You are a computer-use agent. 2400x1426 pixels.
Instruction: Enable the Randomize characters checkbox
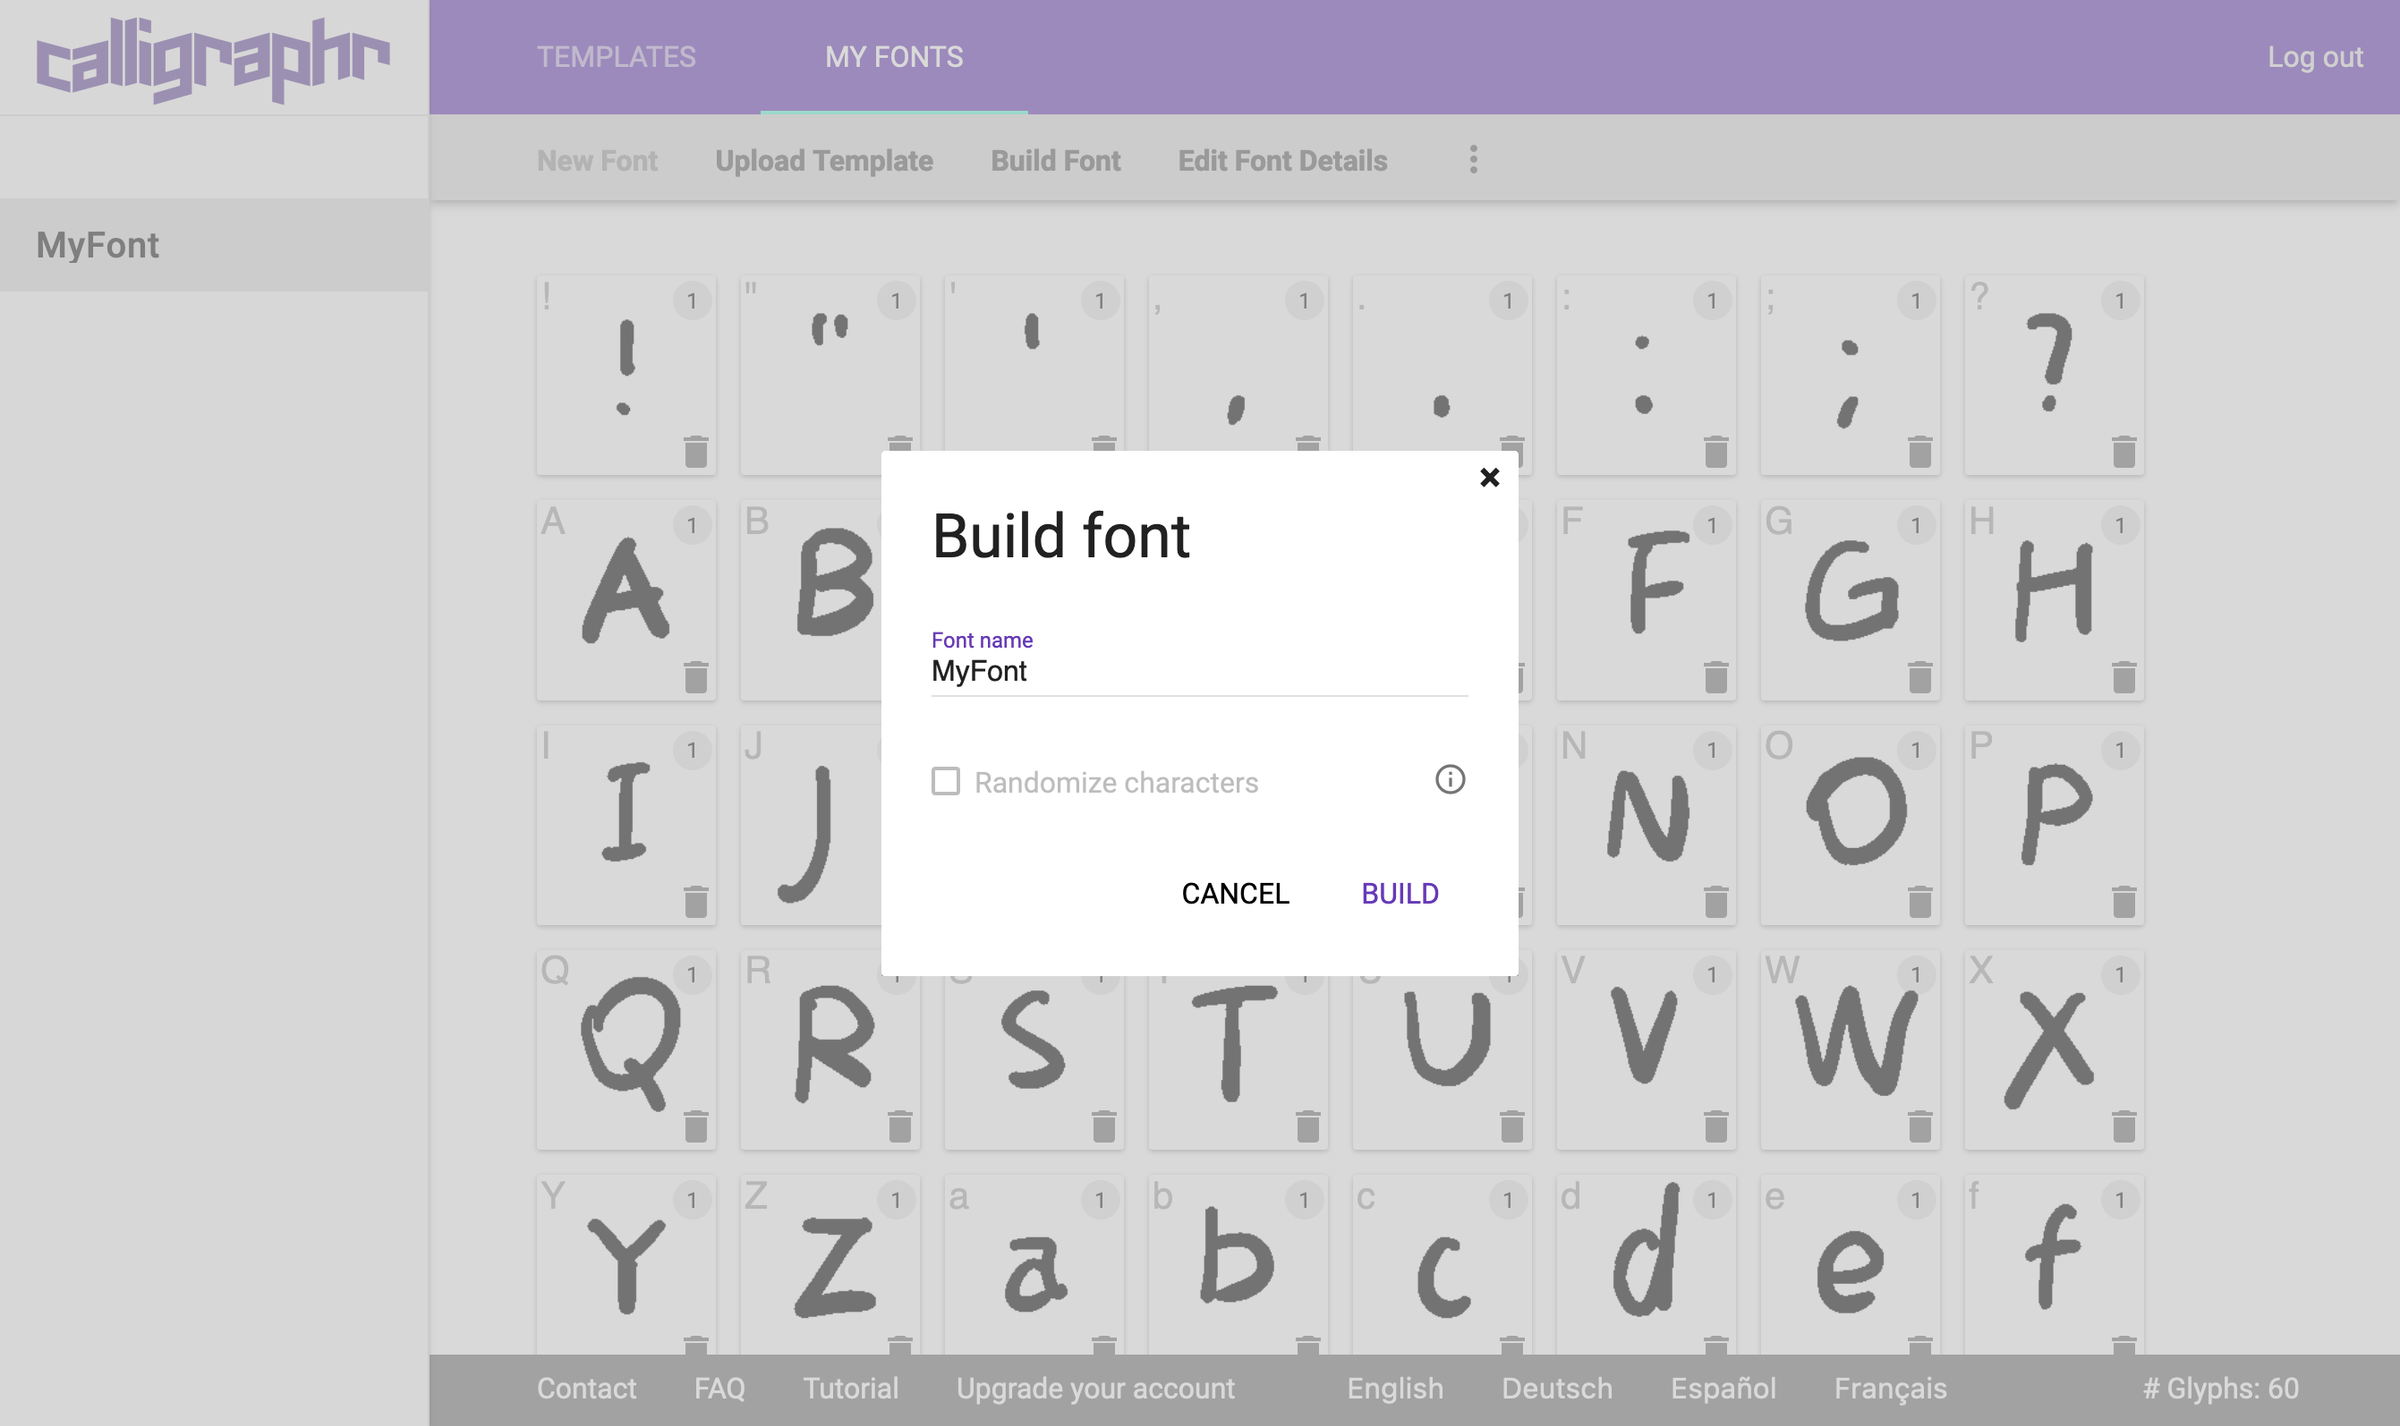coord(945,781)
